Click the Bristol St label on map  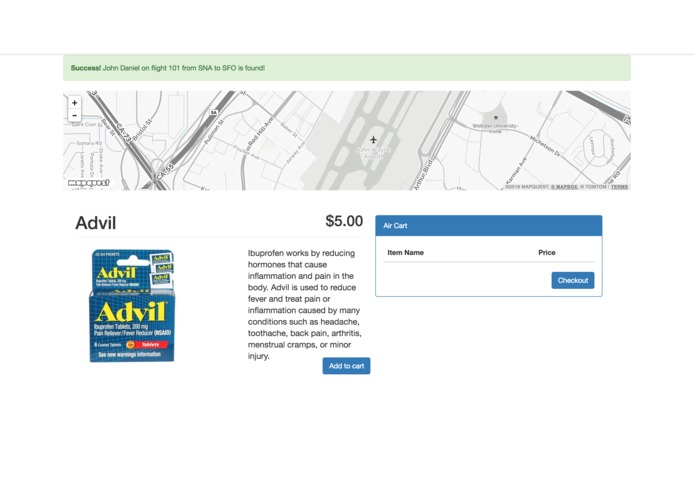point(142,129)
